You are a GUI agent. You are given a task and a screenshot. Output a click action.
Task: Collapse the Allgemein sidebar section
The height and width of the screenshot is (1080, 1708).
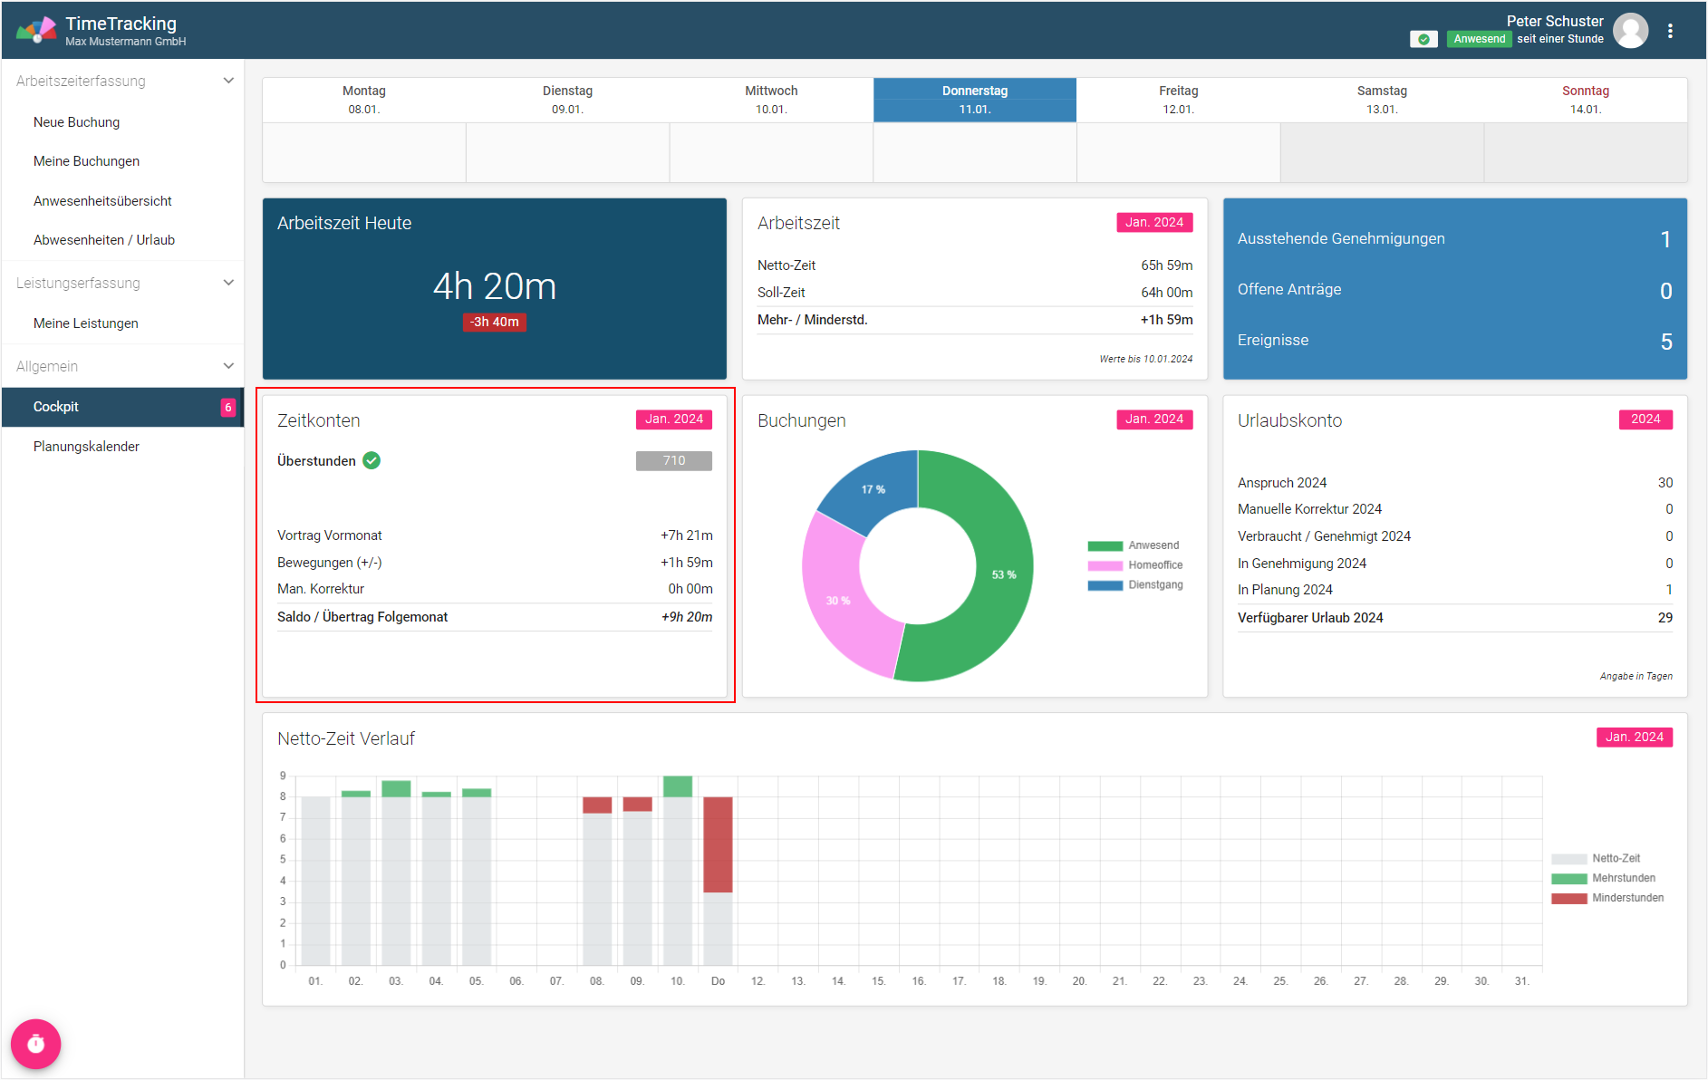pos(228,366)
